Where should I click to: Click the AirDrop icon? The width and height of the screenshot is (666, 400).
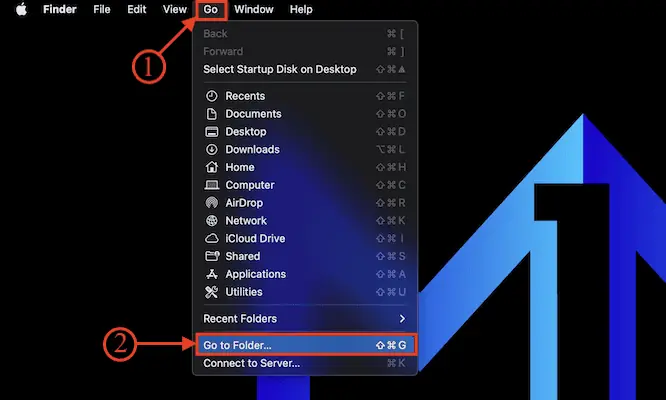pyautogui.click(x=211, y=203)
